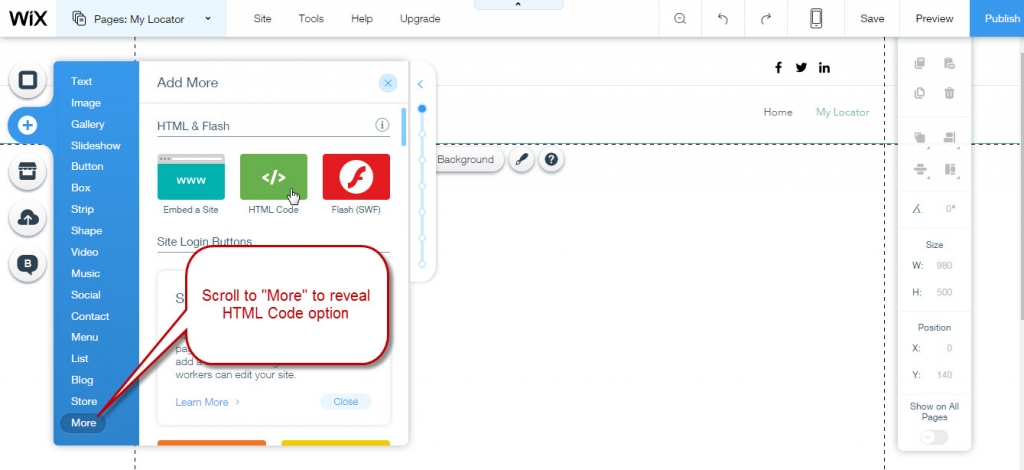Select the Embed a Site icon

click(191, 177)
